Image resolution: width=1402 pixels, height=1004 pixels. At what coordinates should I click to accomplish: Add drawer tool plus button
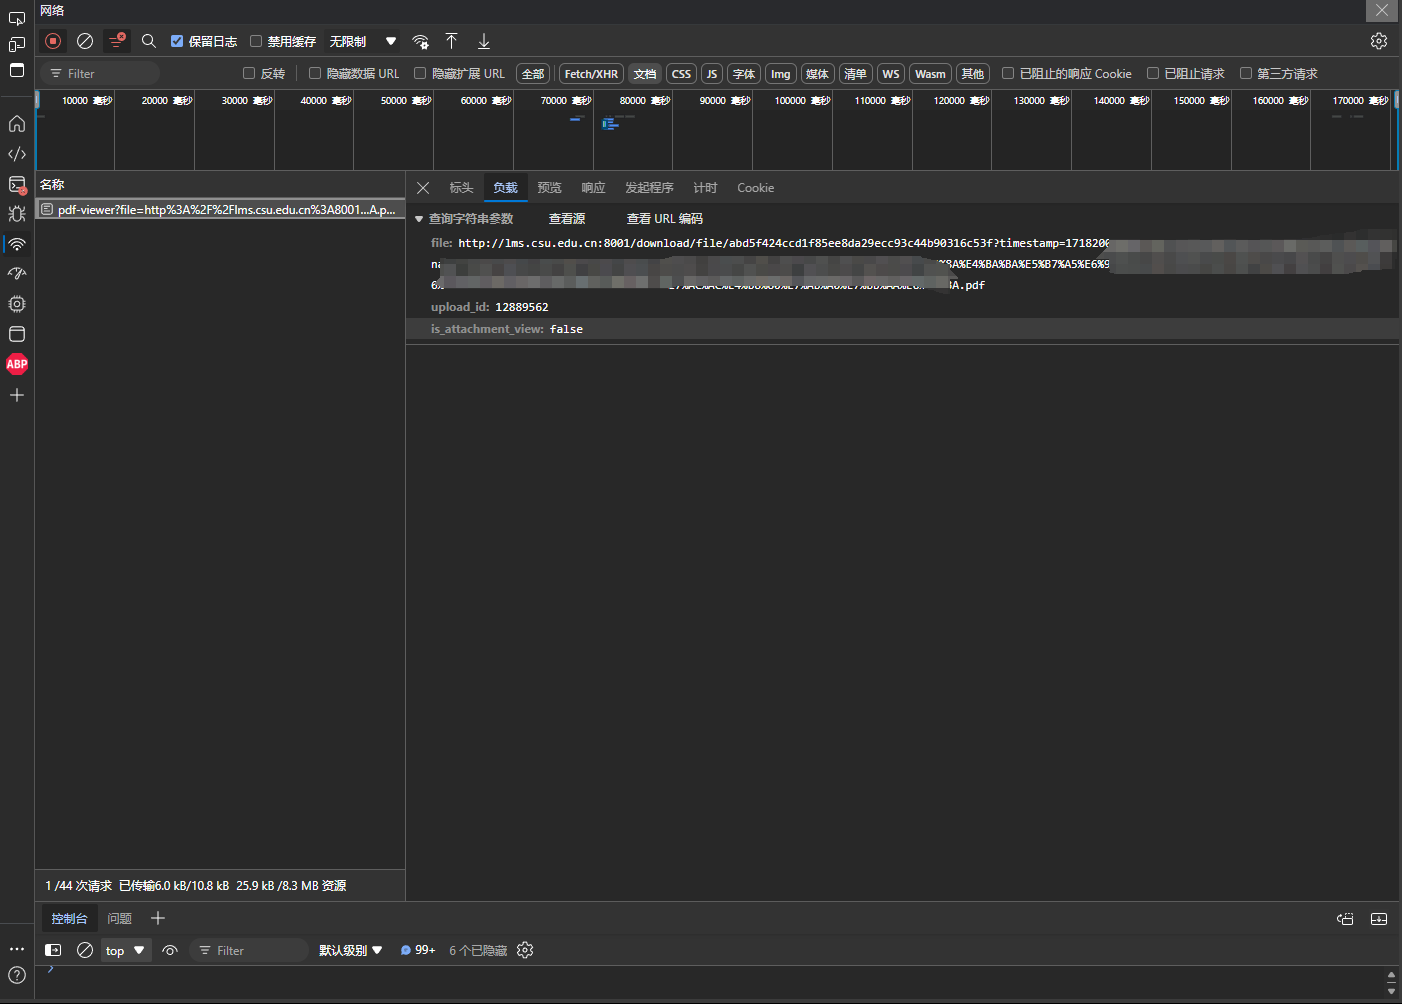pyautogui.click(x=158, y=918)
